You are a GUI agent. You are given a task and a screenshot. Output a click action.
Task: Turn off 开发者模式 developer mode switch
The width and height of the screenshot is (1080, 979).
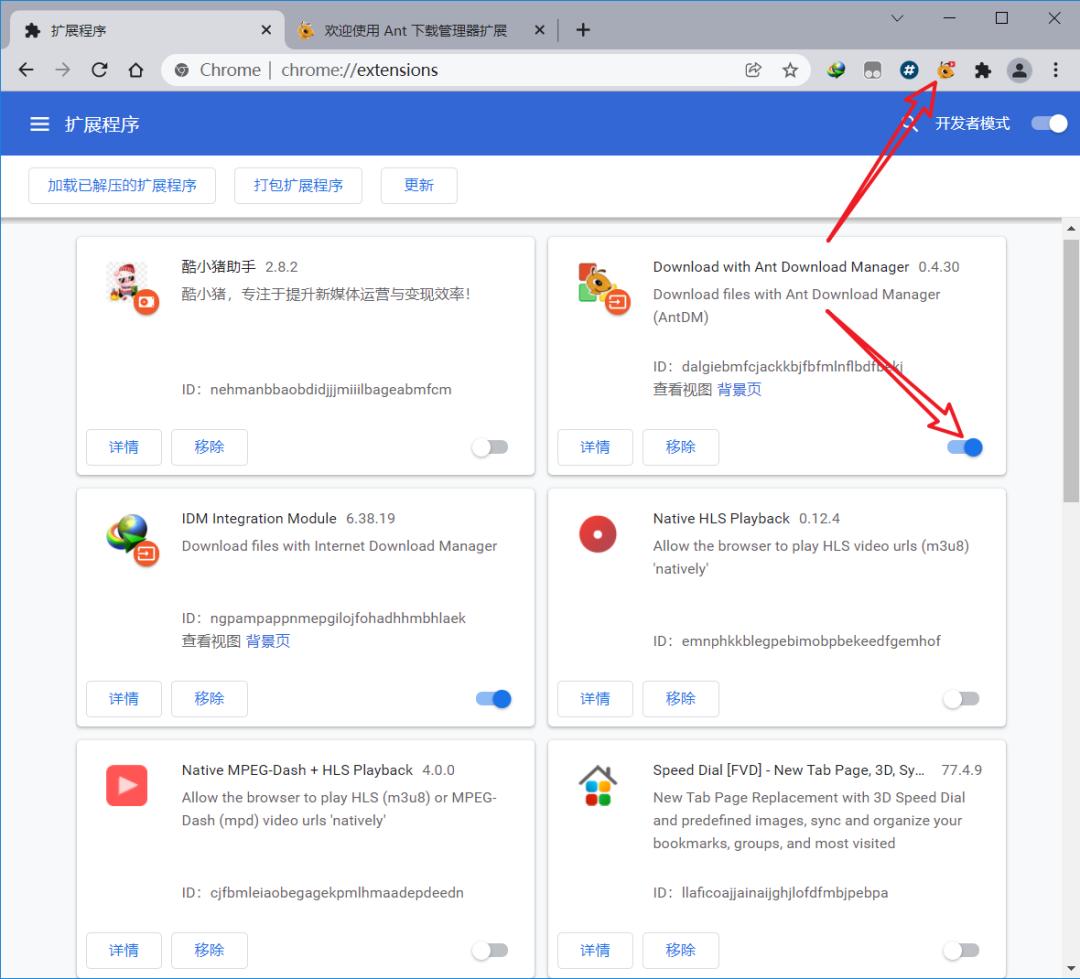point(1049,124)
